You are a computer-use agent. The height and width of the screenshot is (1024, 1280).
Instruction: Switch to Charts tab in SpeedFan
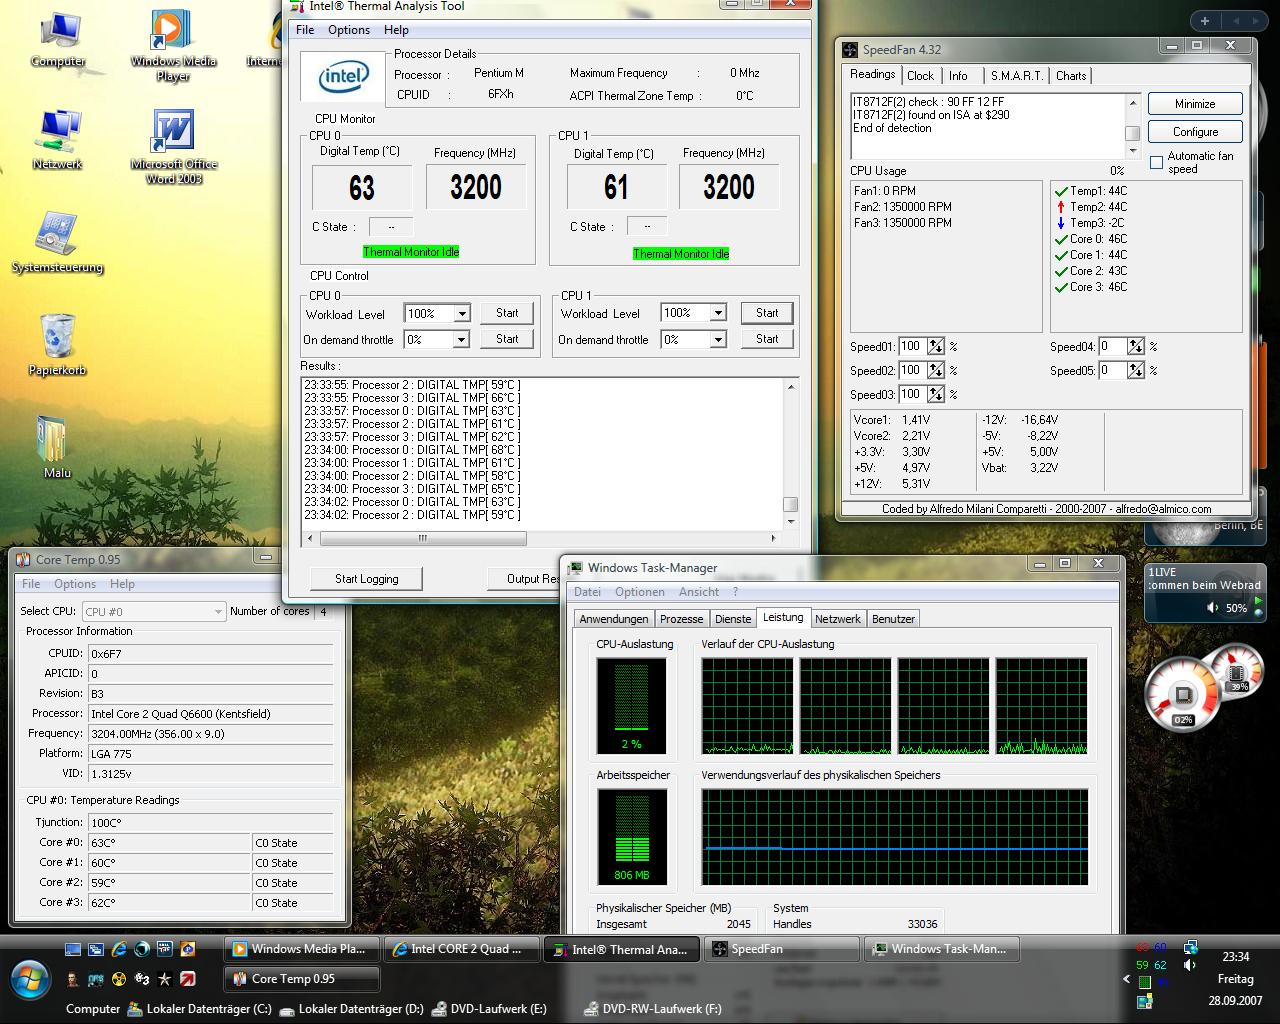[x=1071, y=76]
